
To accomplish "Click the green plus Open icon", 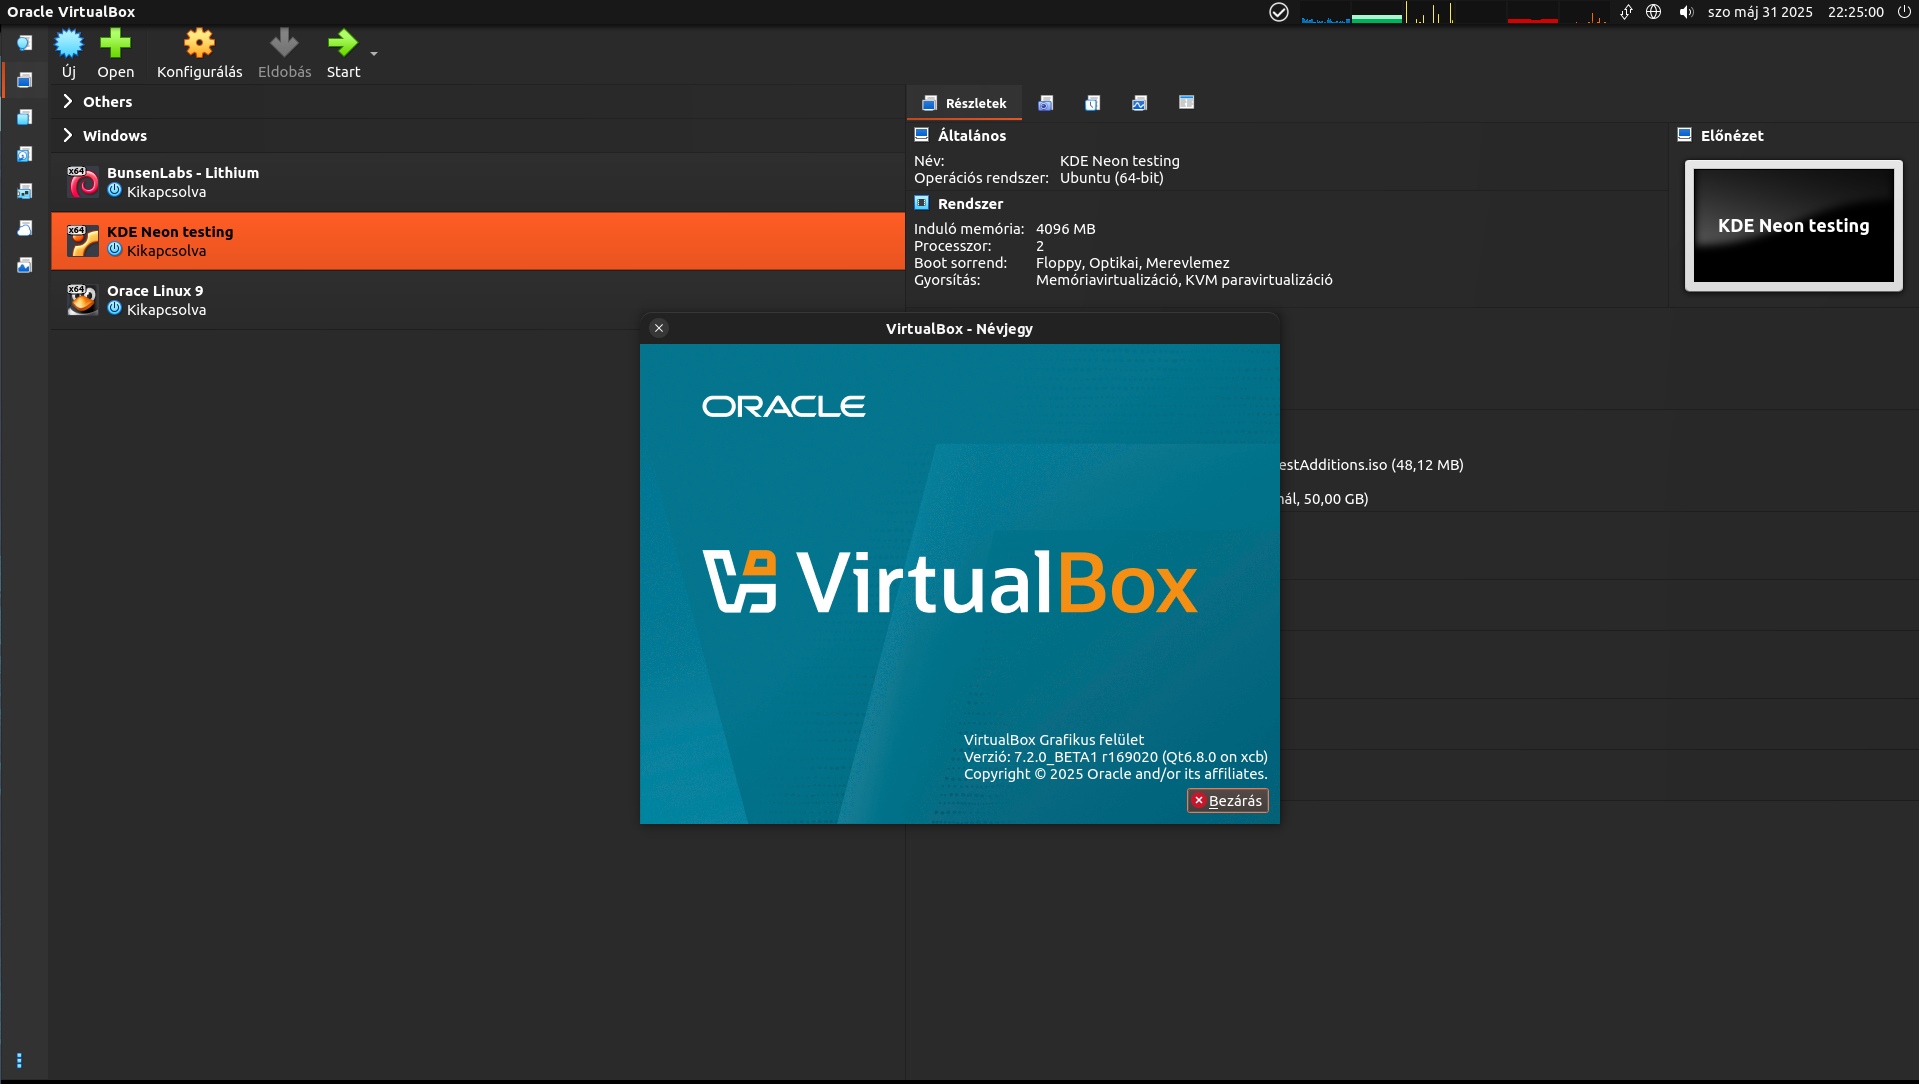I will point(115,43).
